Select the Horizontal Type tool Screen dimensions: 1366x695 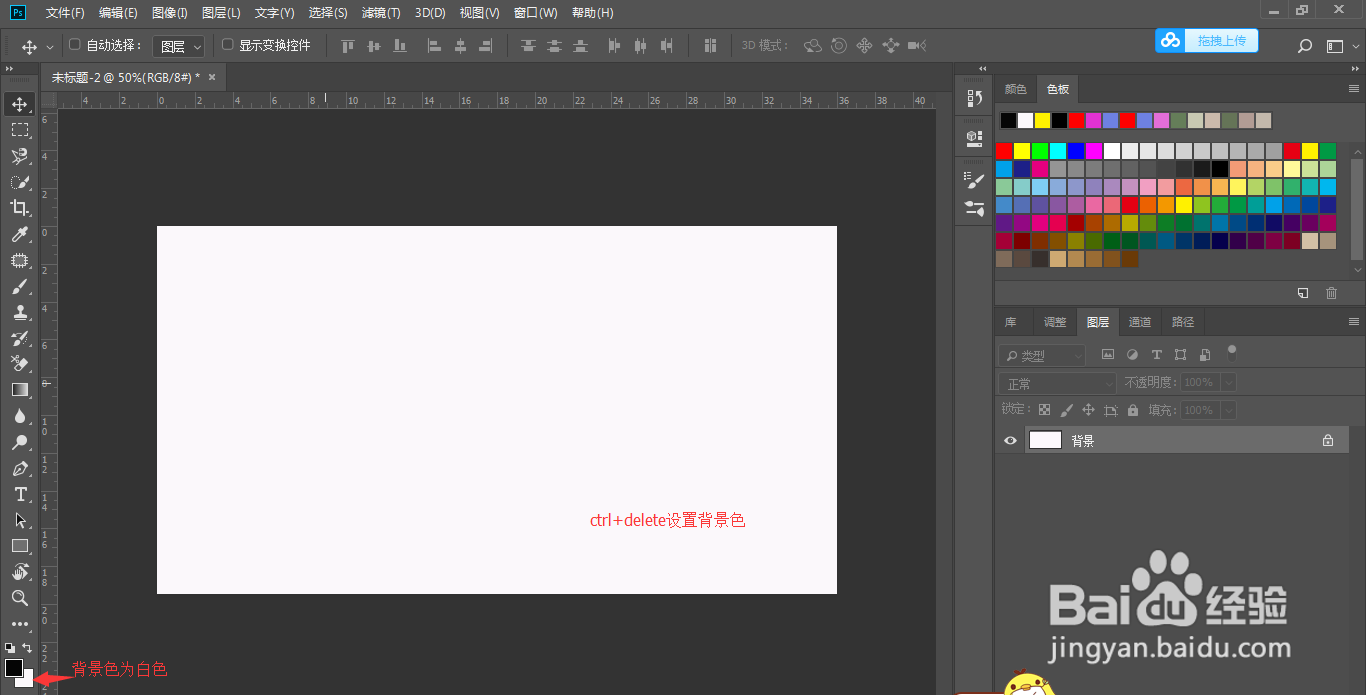20,494
